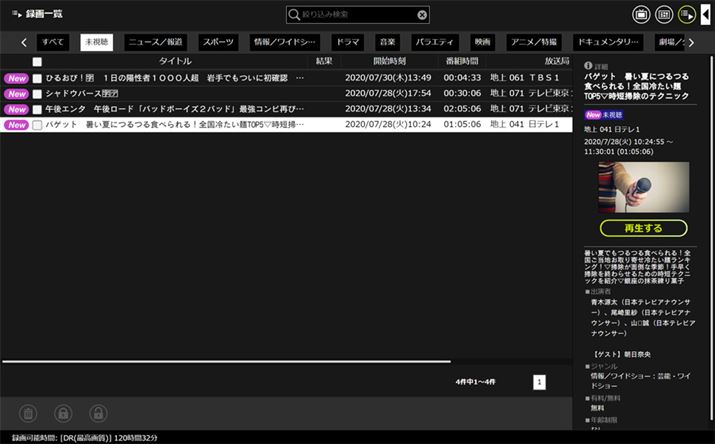The width and height of the screenshot is (715, 444).
Task: Click the TV live view icon
Action: click(641, 14)
